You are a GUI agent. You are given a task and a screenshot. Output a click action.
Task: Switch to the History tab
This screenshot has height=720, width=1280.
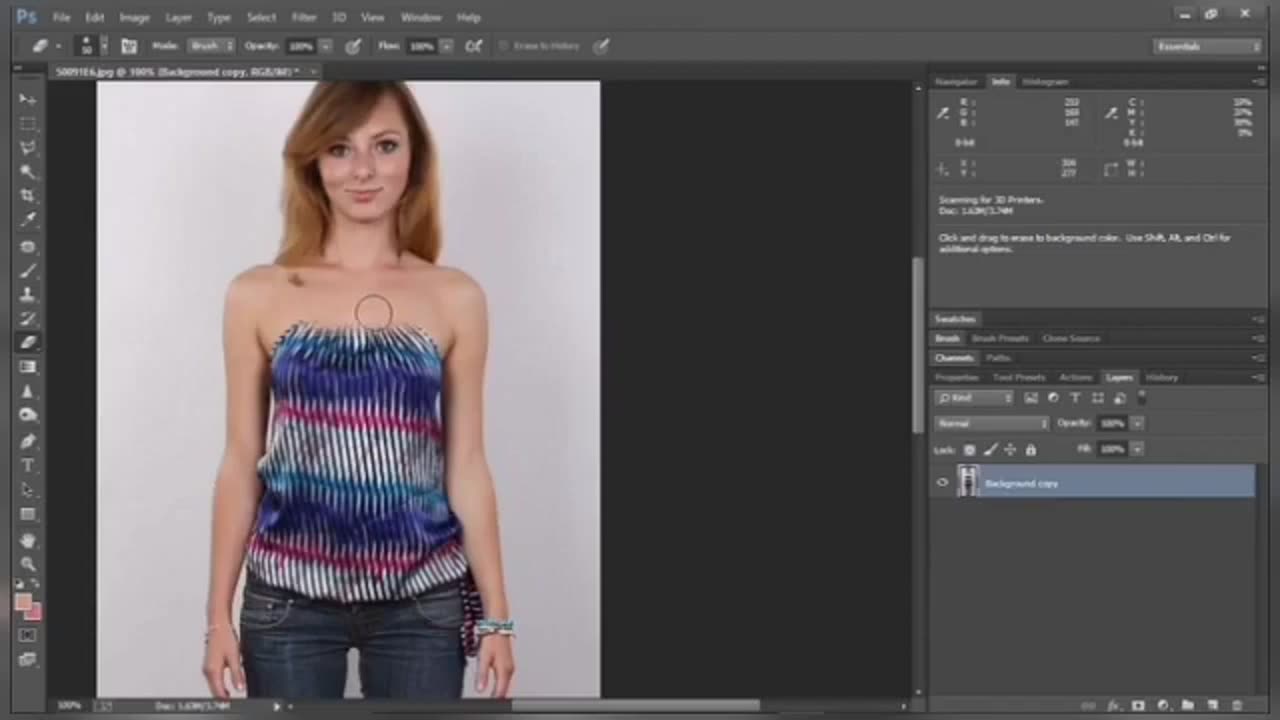click(1161, 377)
